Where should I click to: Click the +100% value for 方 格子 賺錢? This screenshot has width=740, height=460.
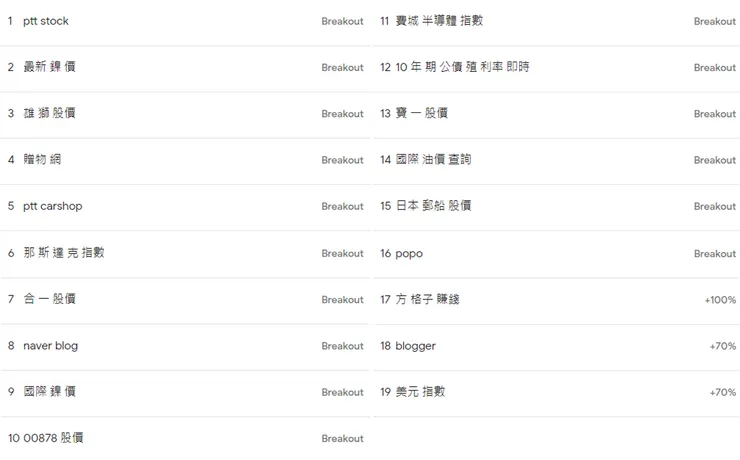tap(720, 300)
